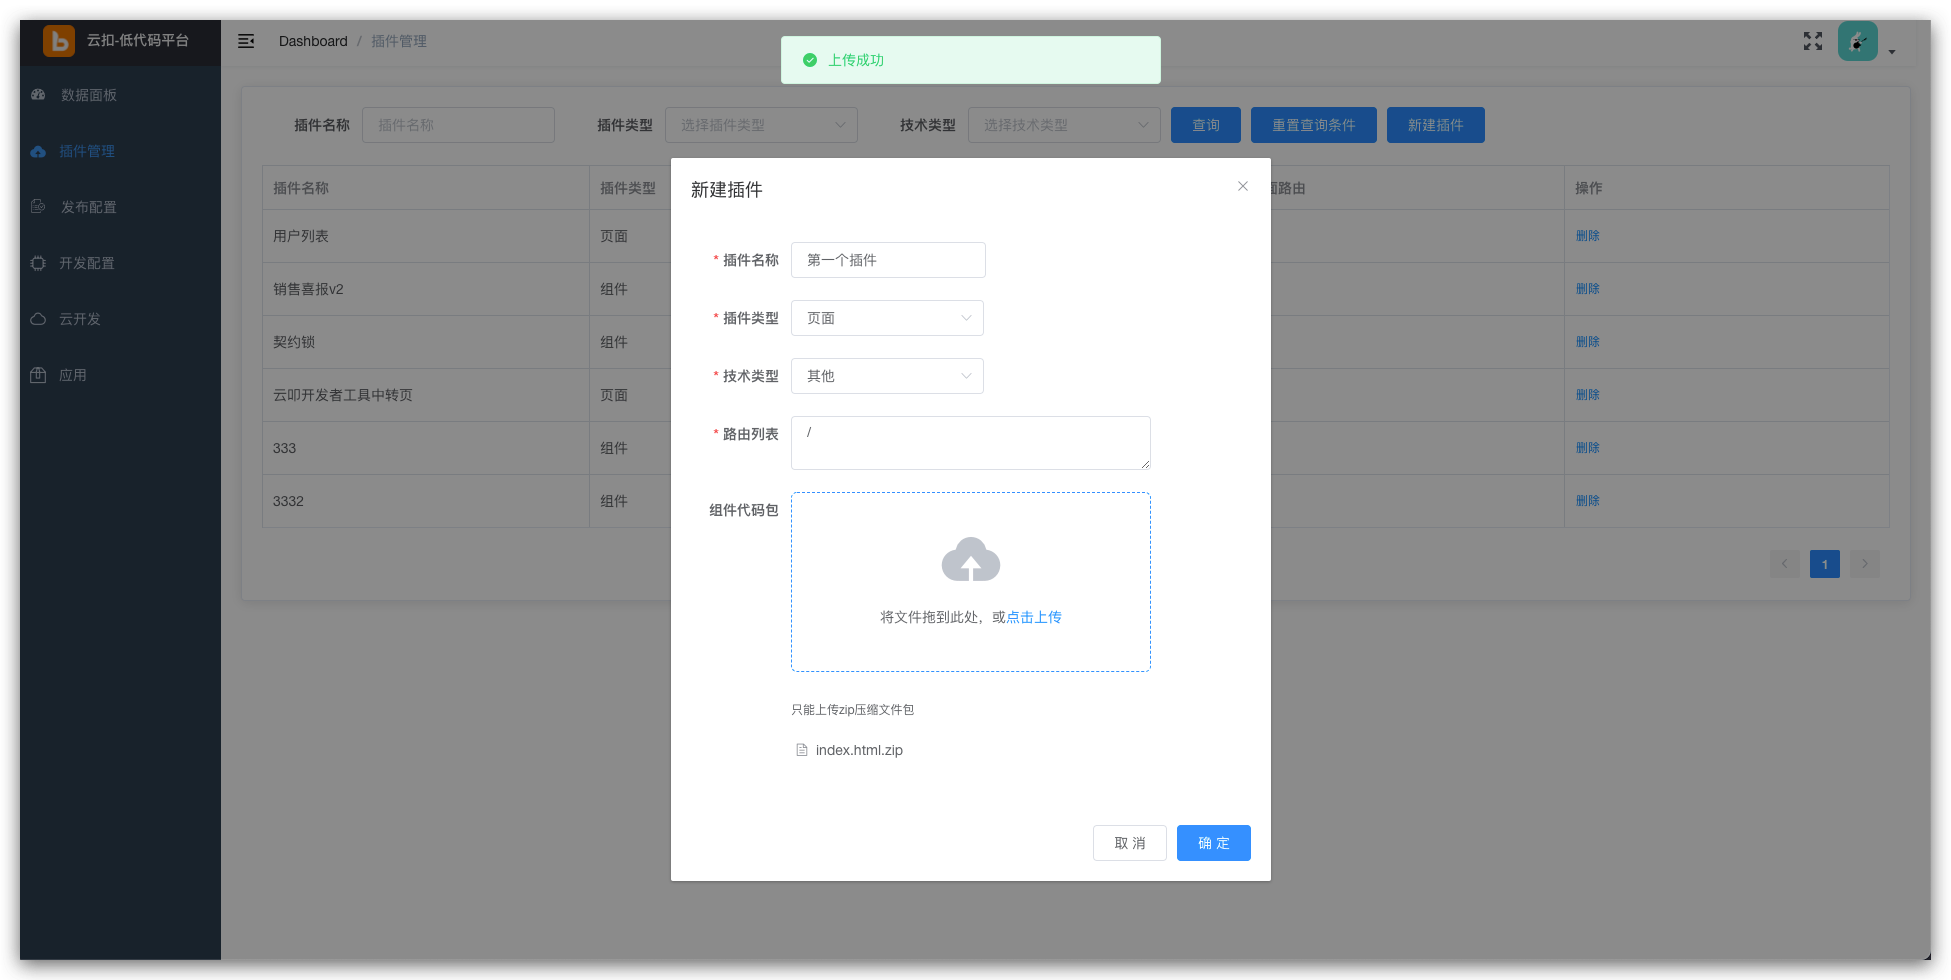This screenshot has height=980, width=1951.
Task: Click the Dashboard breadcrumb link
Action: (x=313, y=41)
